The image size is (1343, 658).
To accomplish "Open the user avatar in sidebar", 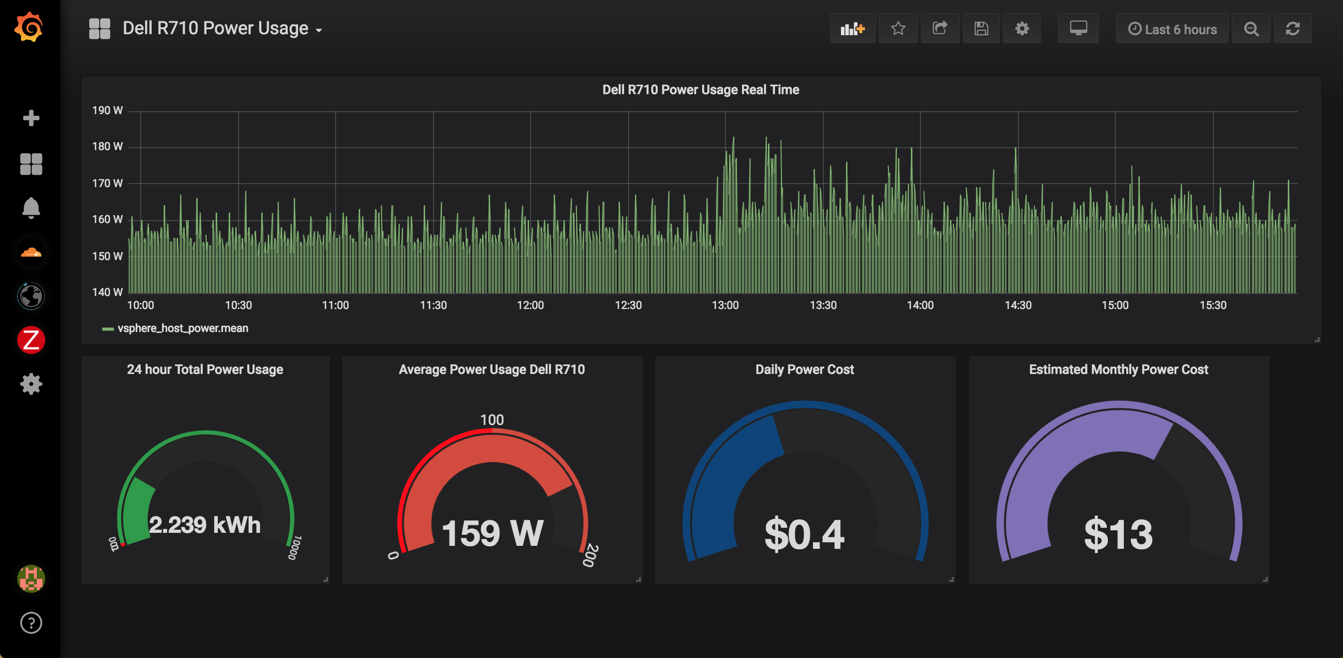I will pyautogui.click(x=31, y=578).
